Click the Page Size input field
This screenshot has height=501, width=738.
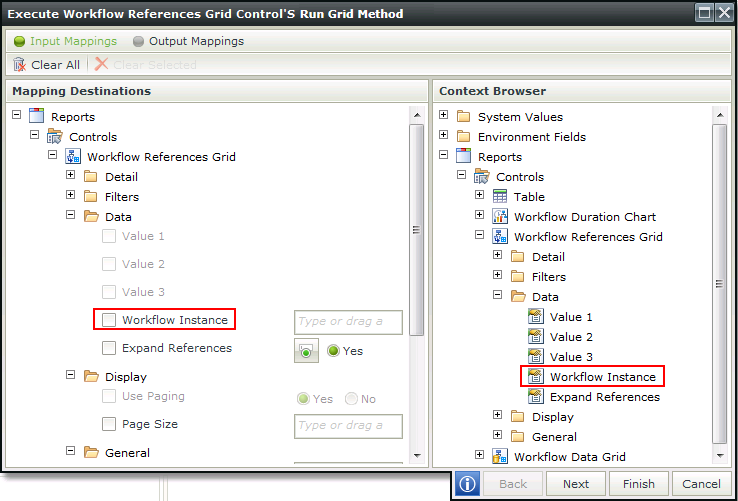tap(348, 426)
